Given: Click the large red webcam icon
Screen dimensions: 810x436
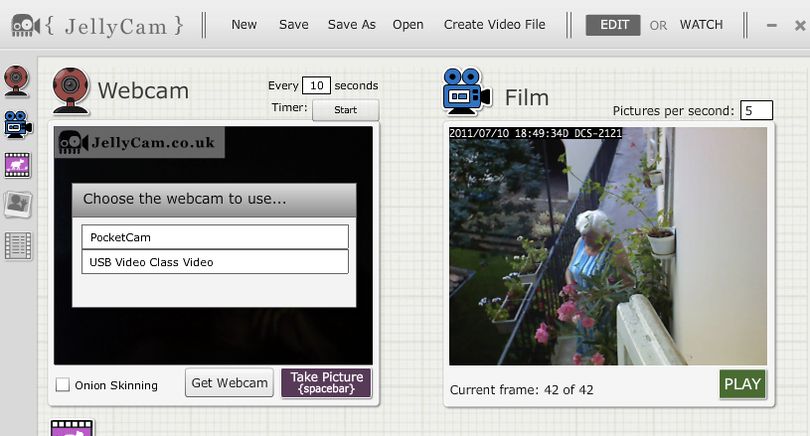Looking at the screenshot, I should (x=71, y=90).
